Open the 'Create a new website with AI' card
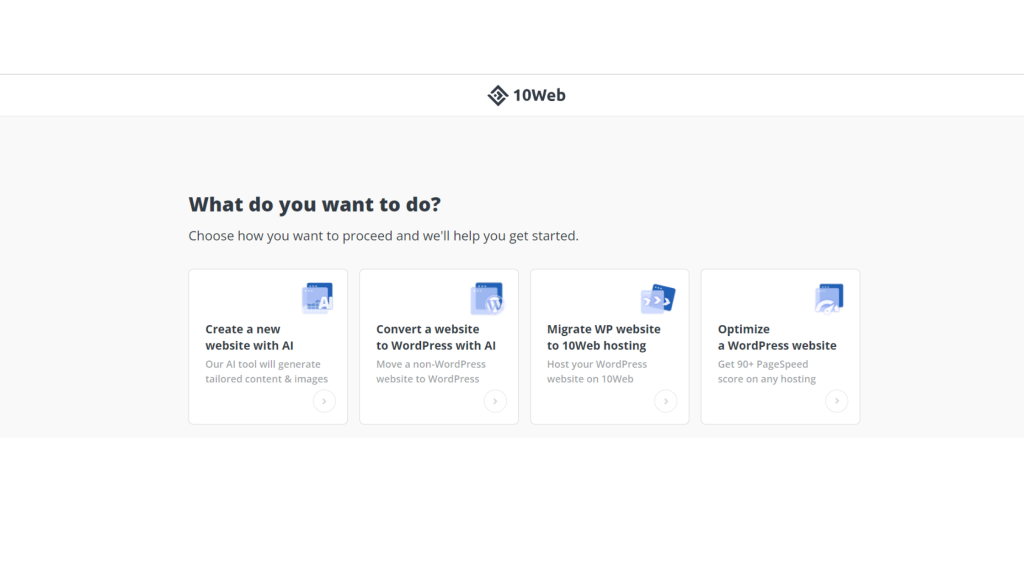Screen dimensions: 1024x576 coord(267,345)
